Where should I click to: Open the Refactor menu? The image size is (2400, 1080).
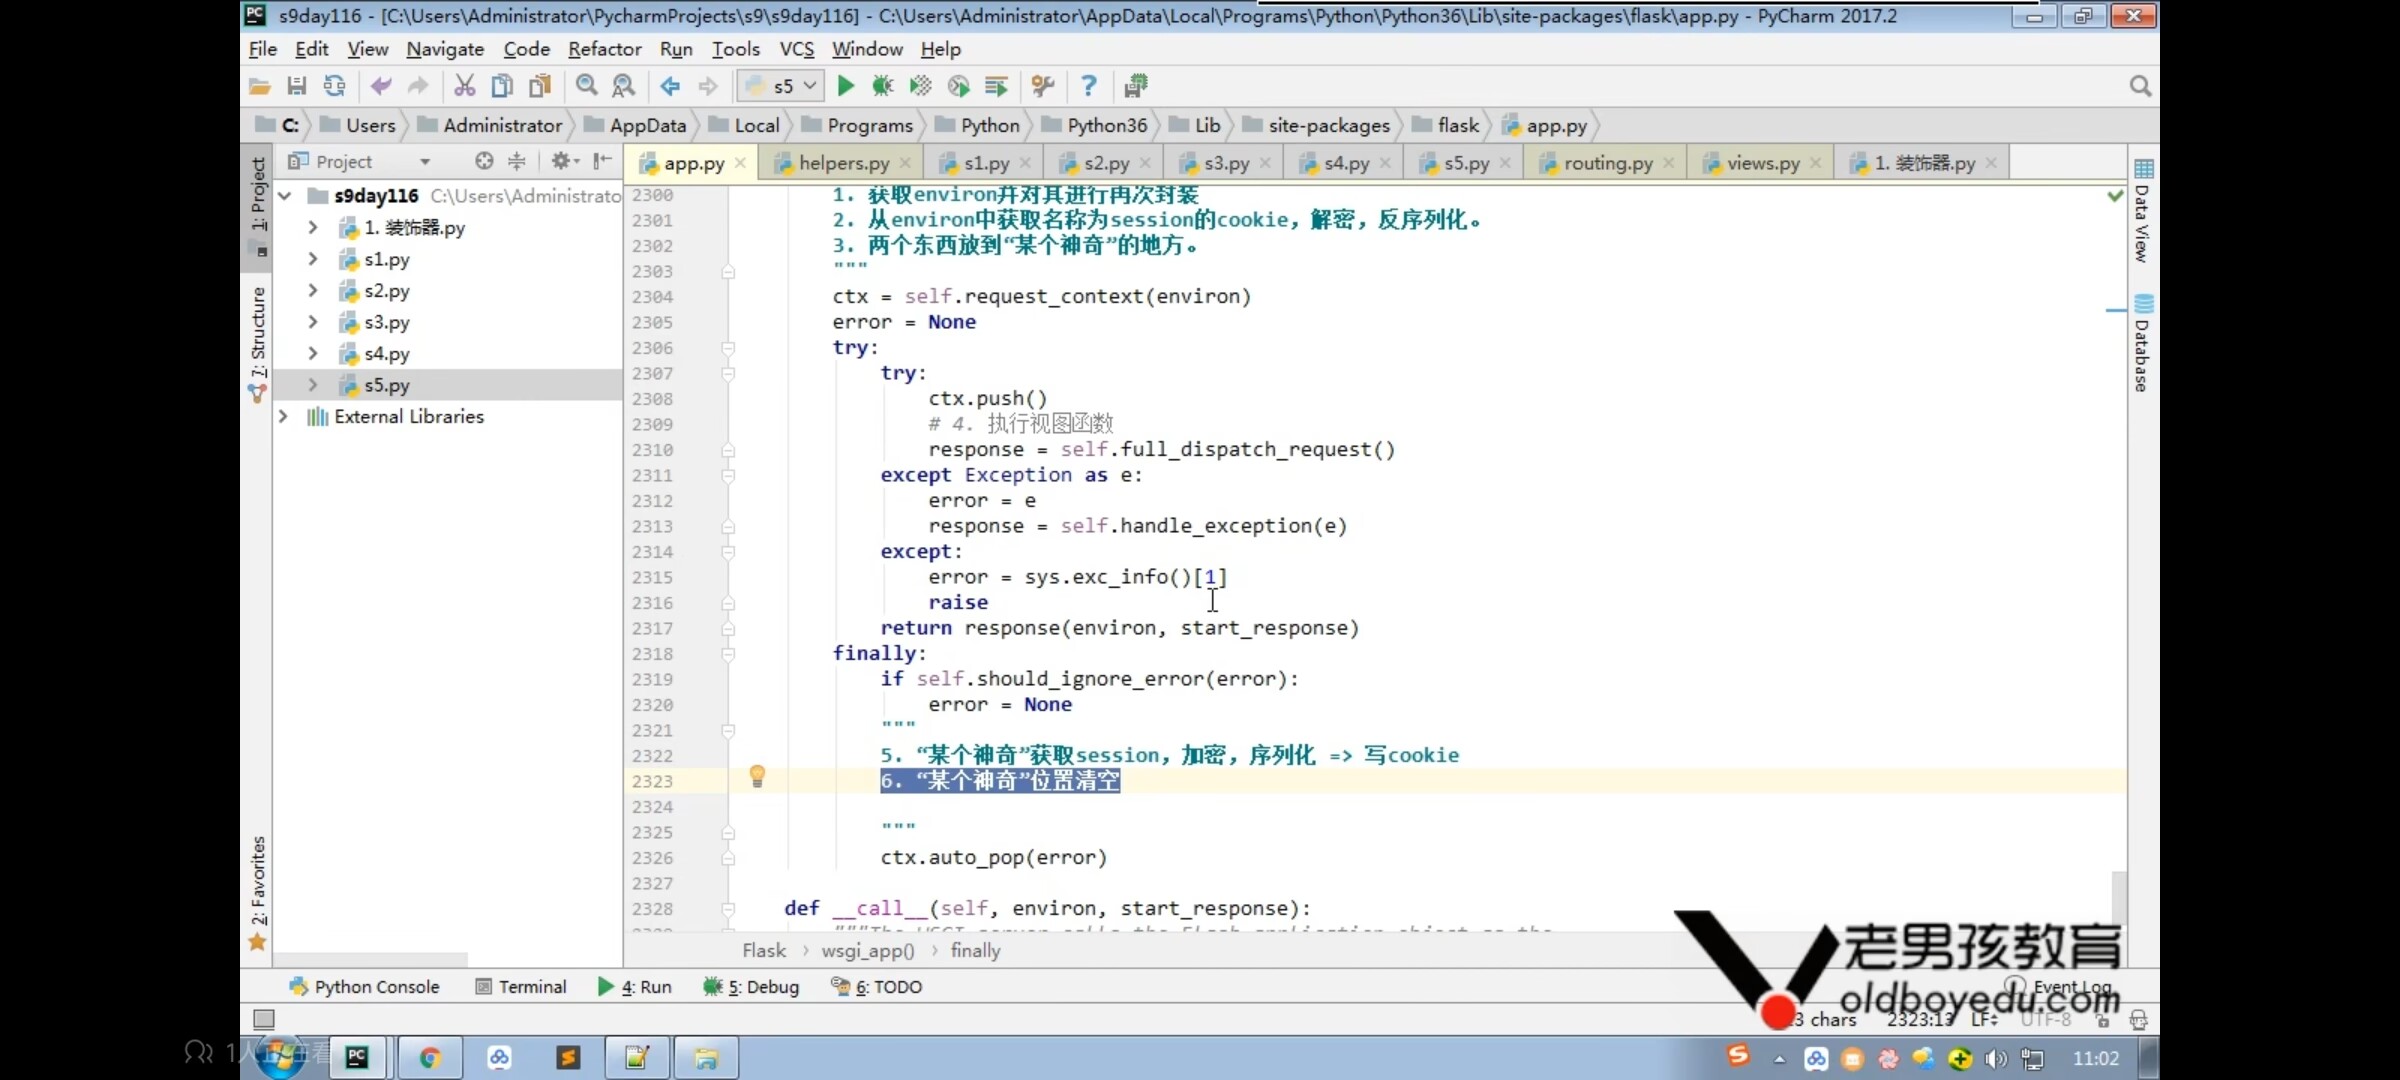tap(604, 49)
